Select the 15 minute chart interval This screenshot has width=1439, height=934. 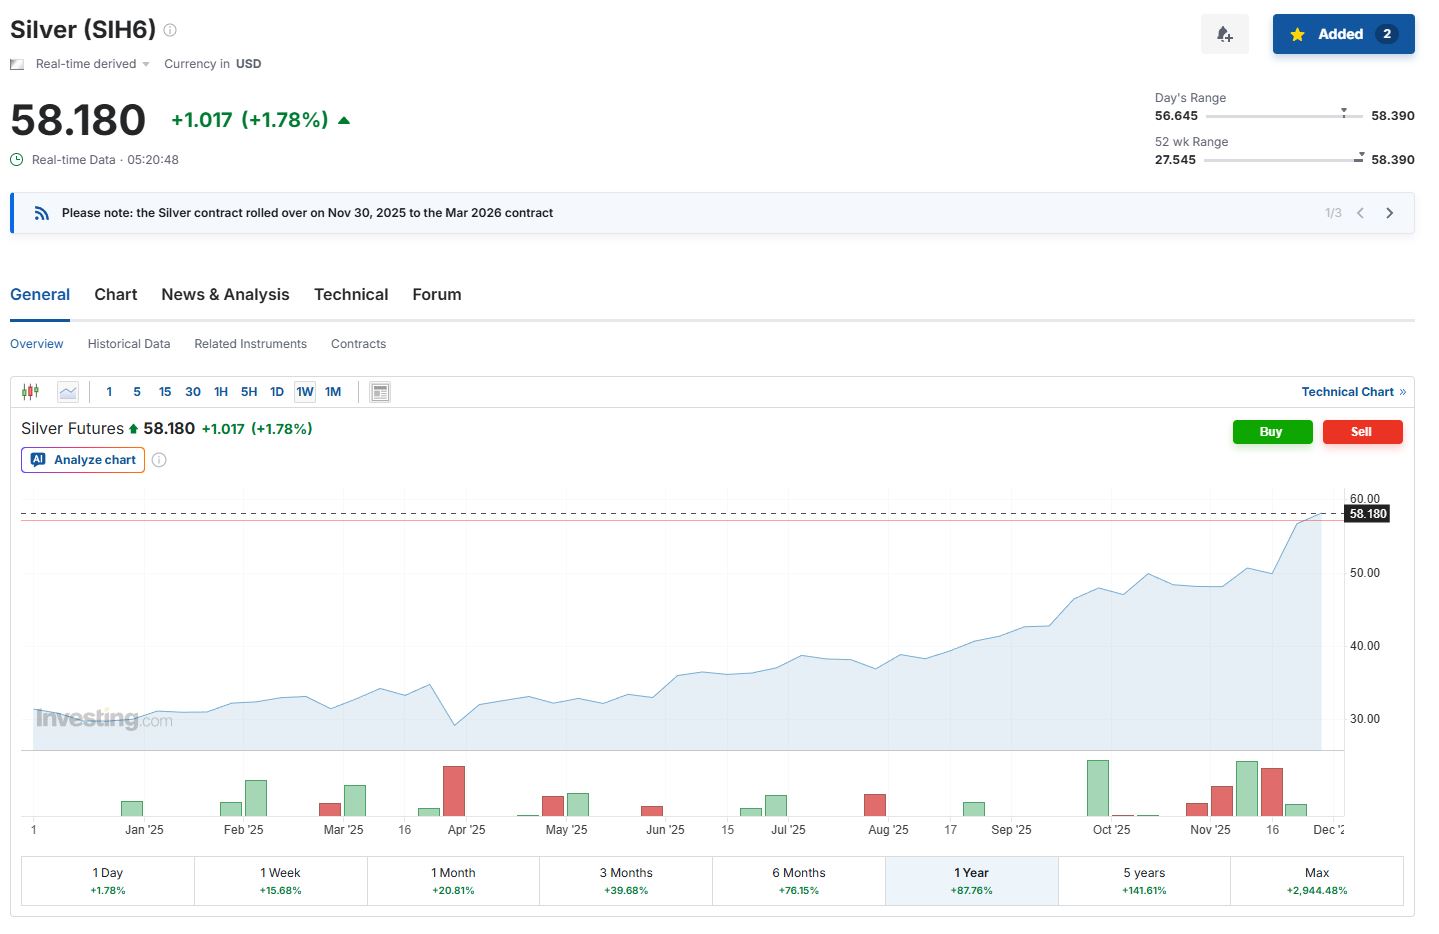165,392
